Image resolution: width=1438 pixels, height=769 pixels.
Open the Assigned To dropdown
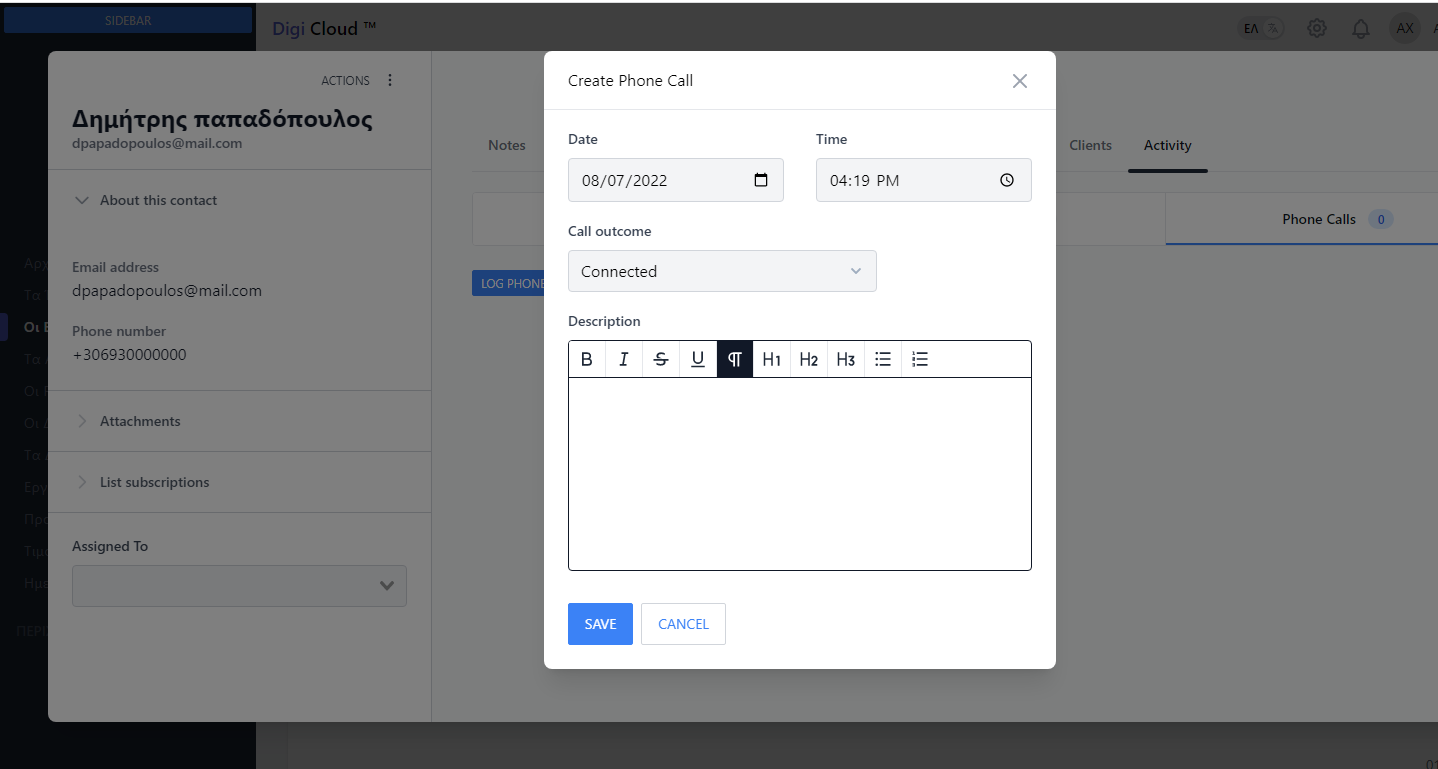pyautogui.click(x=239, y=586)
